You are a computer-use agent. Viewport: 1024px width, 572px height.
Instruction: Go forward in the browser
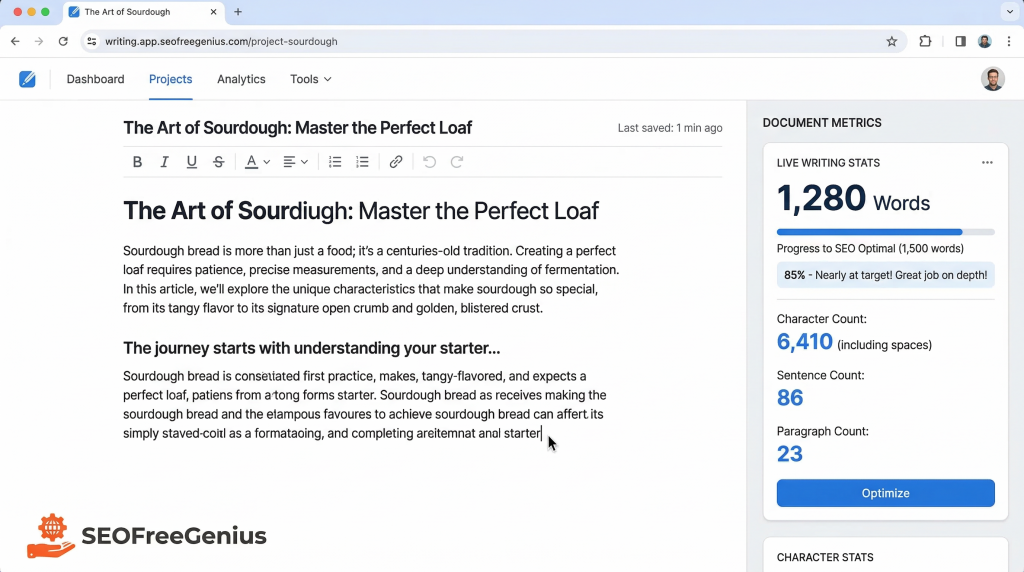coord(39,41)
